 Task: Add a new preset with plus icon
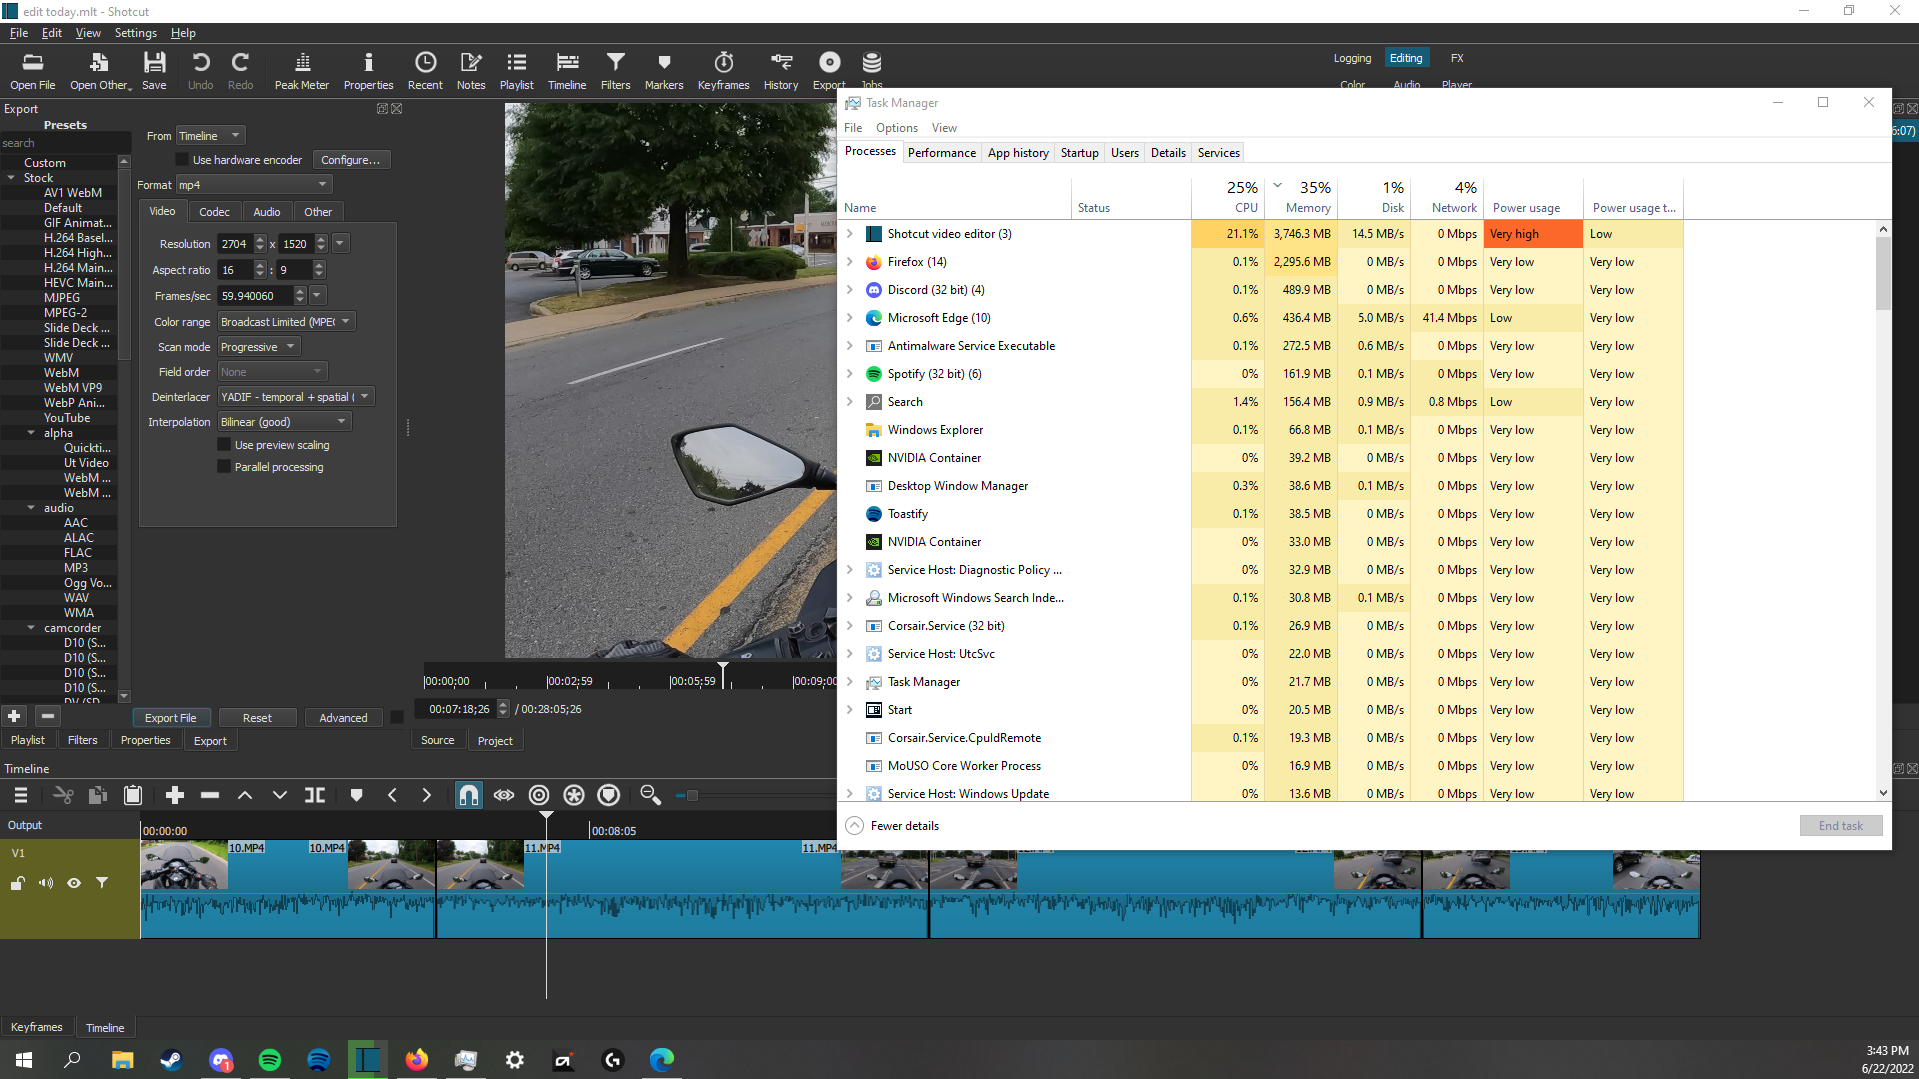point(14,716)
